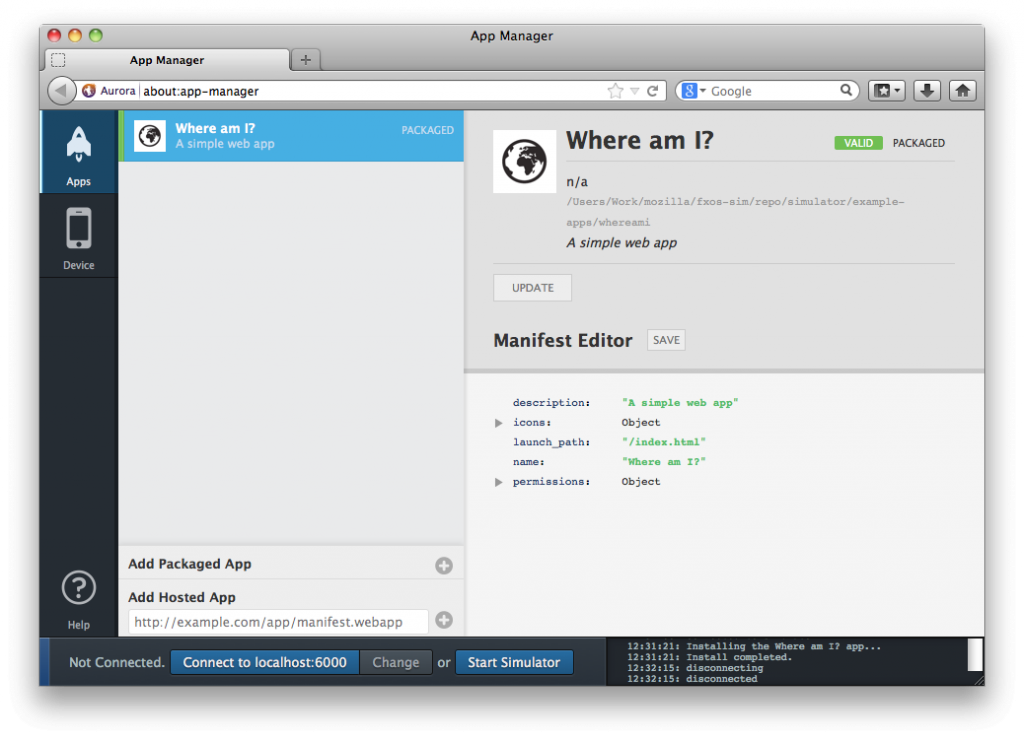Click the UPDATE button
Viewport: 1024px width, 740px height.
pos(532,288)
